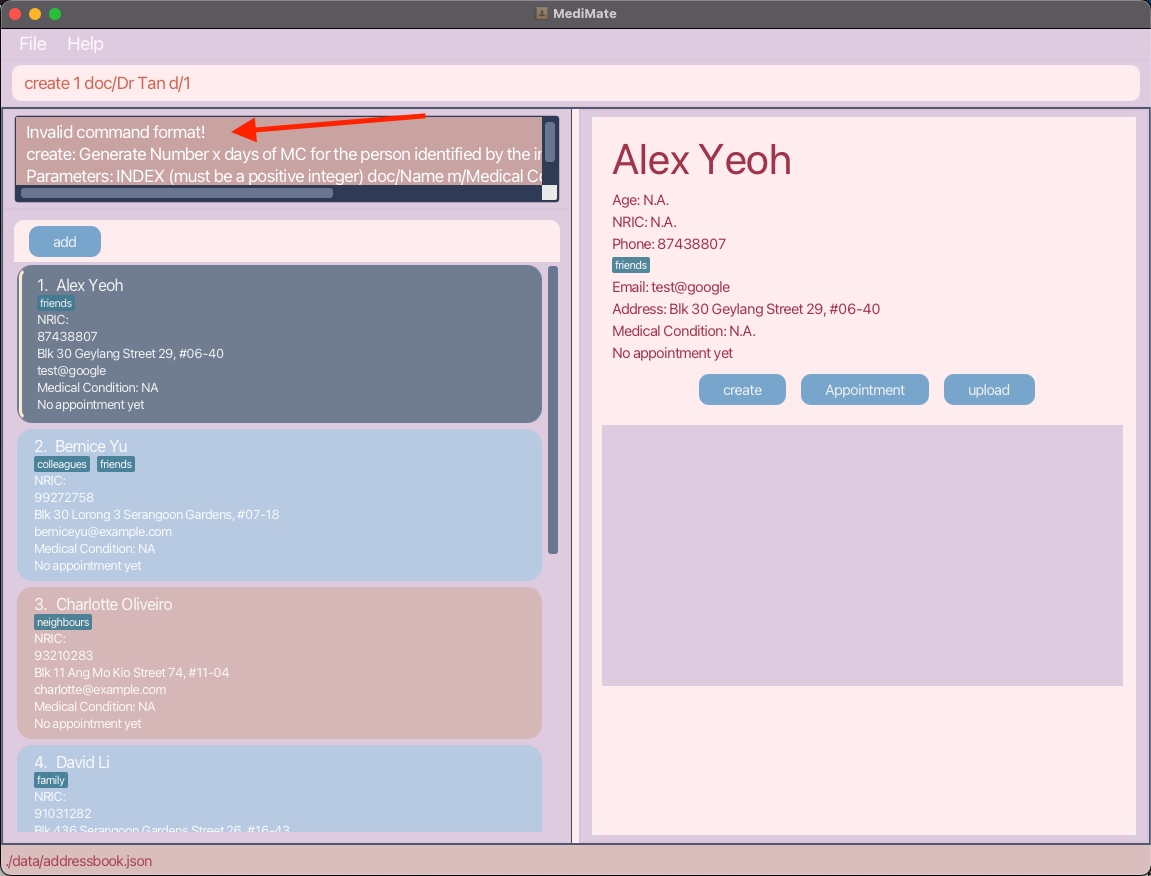Select the Bernice Yu patient card
Screen dimensions: 1151x876
[280, 505]
